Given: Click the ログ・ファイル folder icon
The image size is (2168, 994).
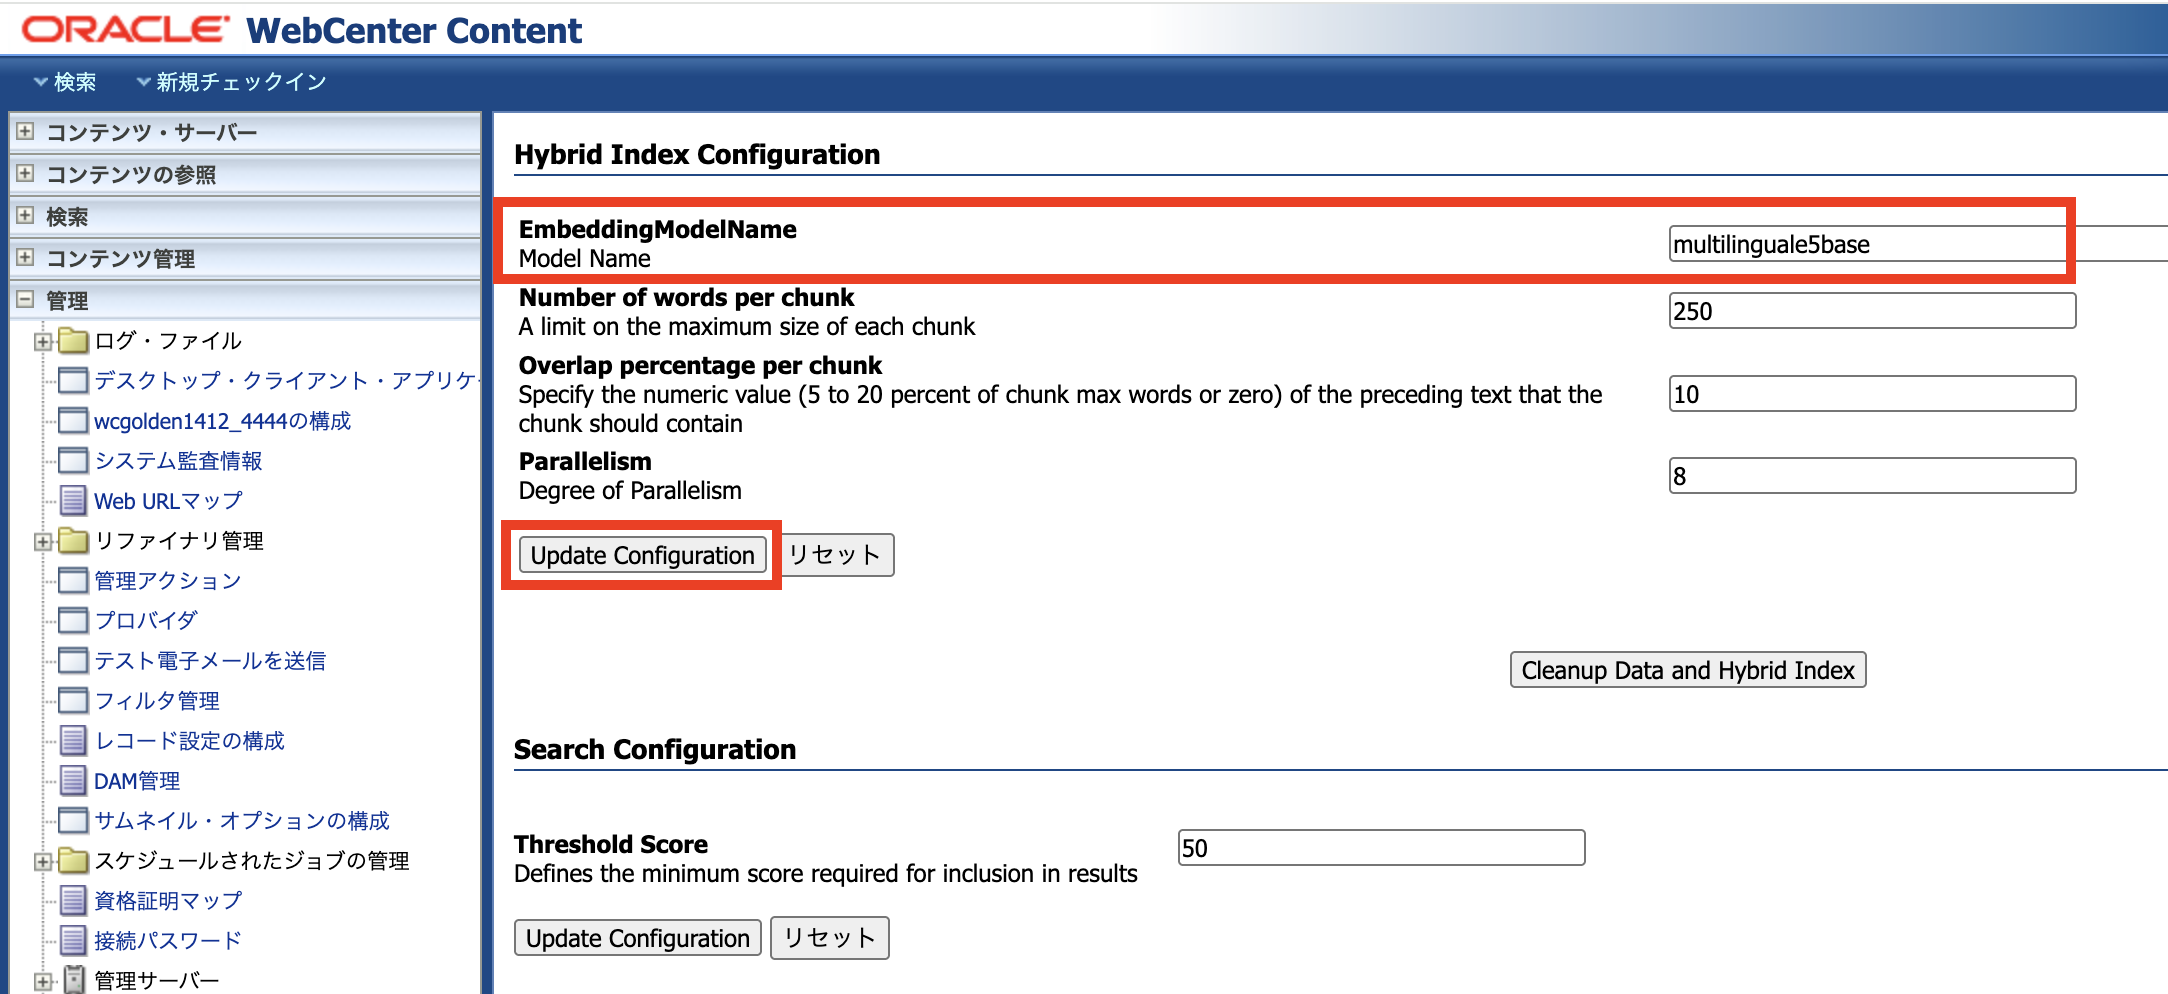Looking at the screenshot, I should click(x=73, y=341).
